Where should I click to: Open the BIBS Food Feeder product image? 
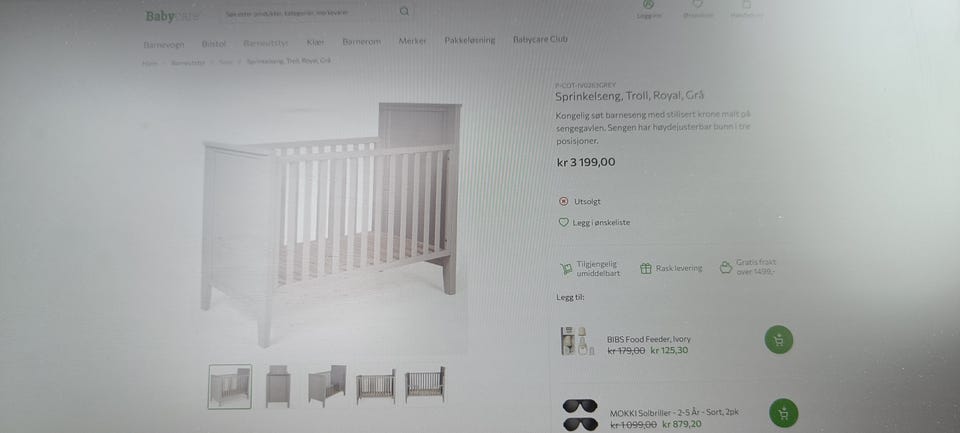pos(576,341)
